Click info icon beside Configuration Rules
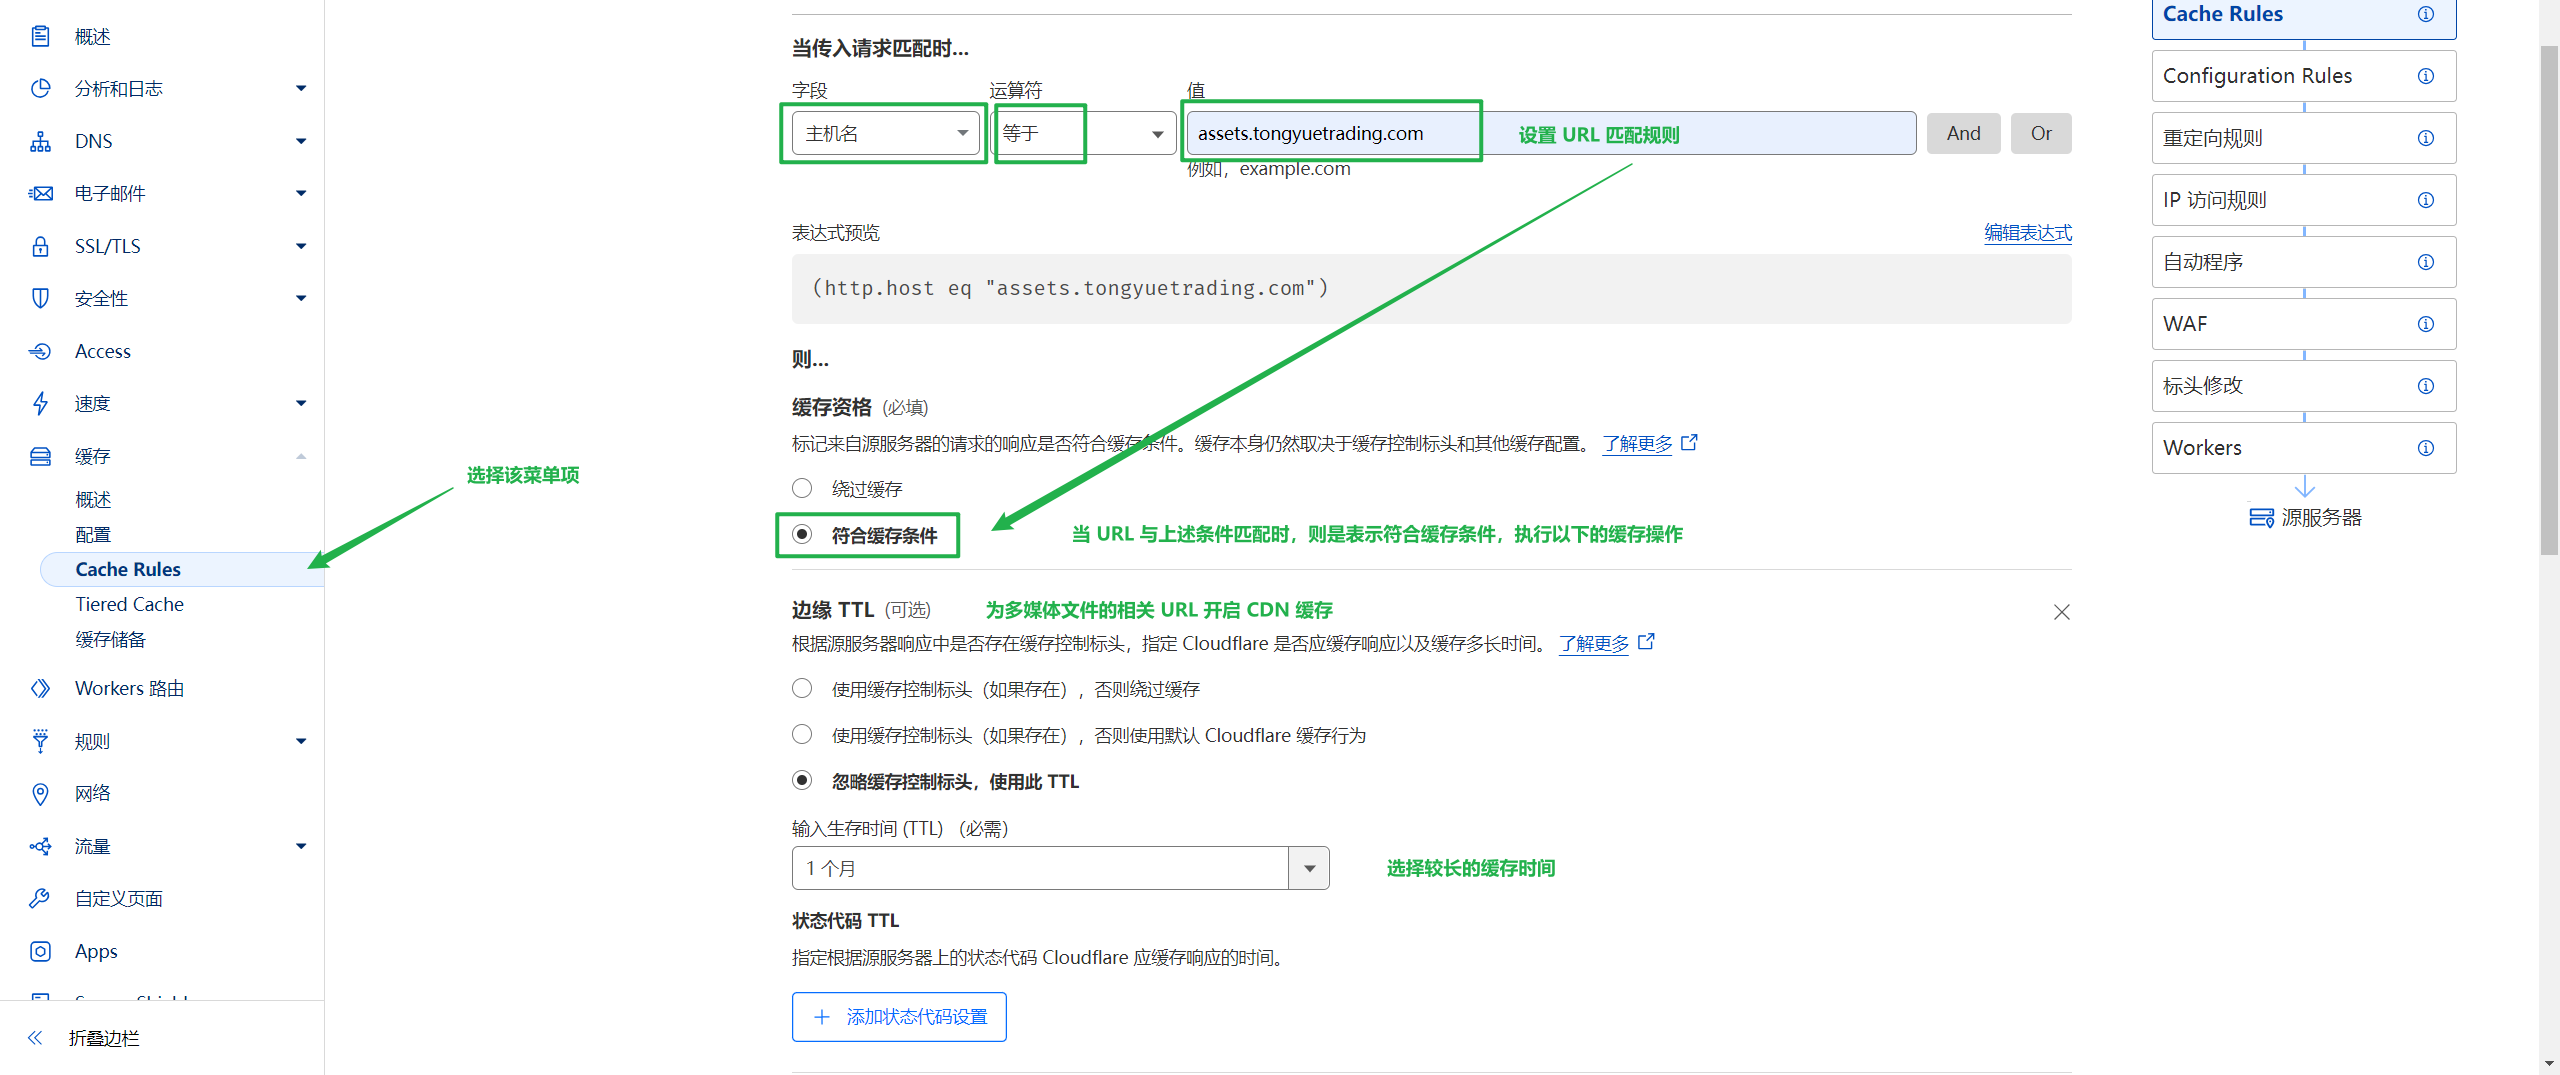The image size is (2560, 1075). [2426, 76]
